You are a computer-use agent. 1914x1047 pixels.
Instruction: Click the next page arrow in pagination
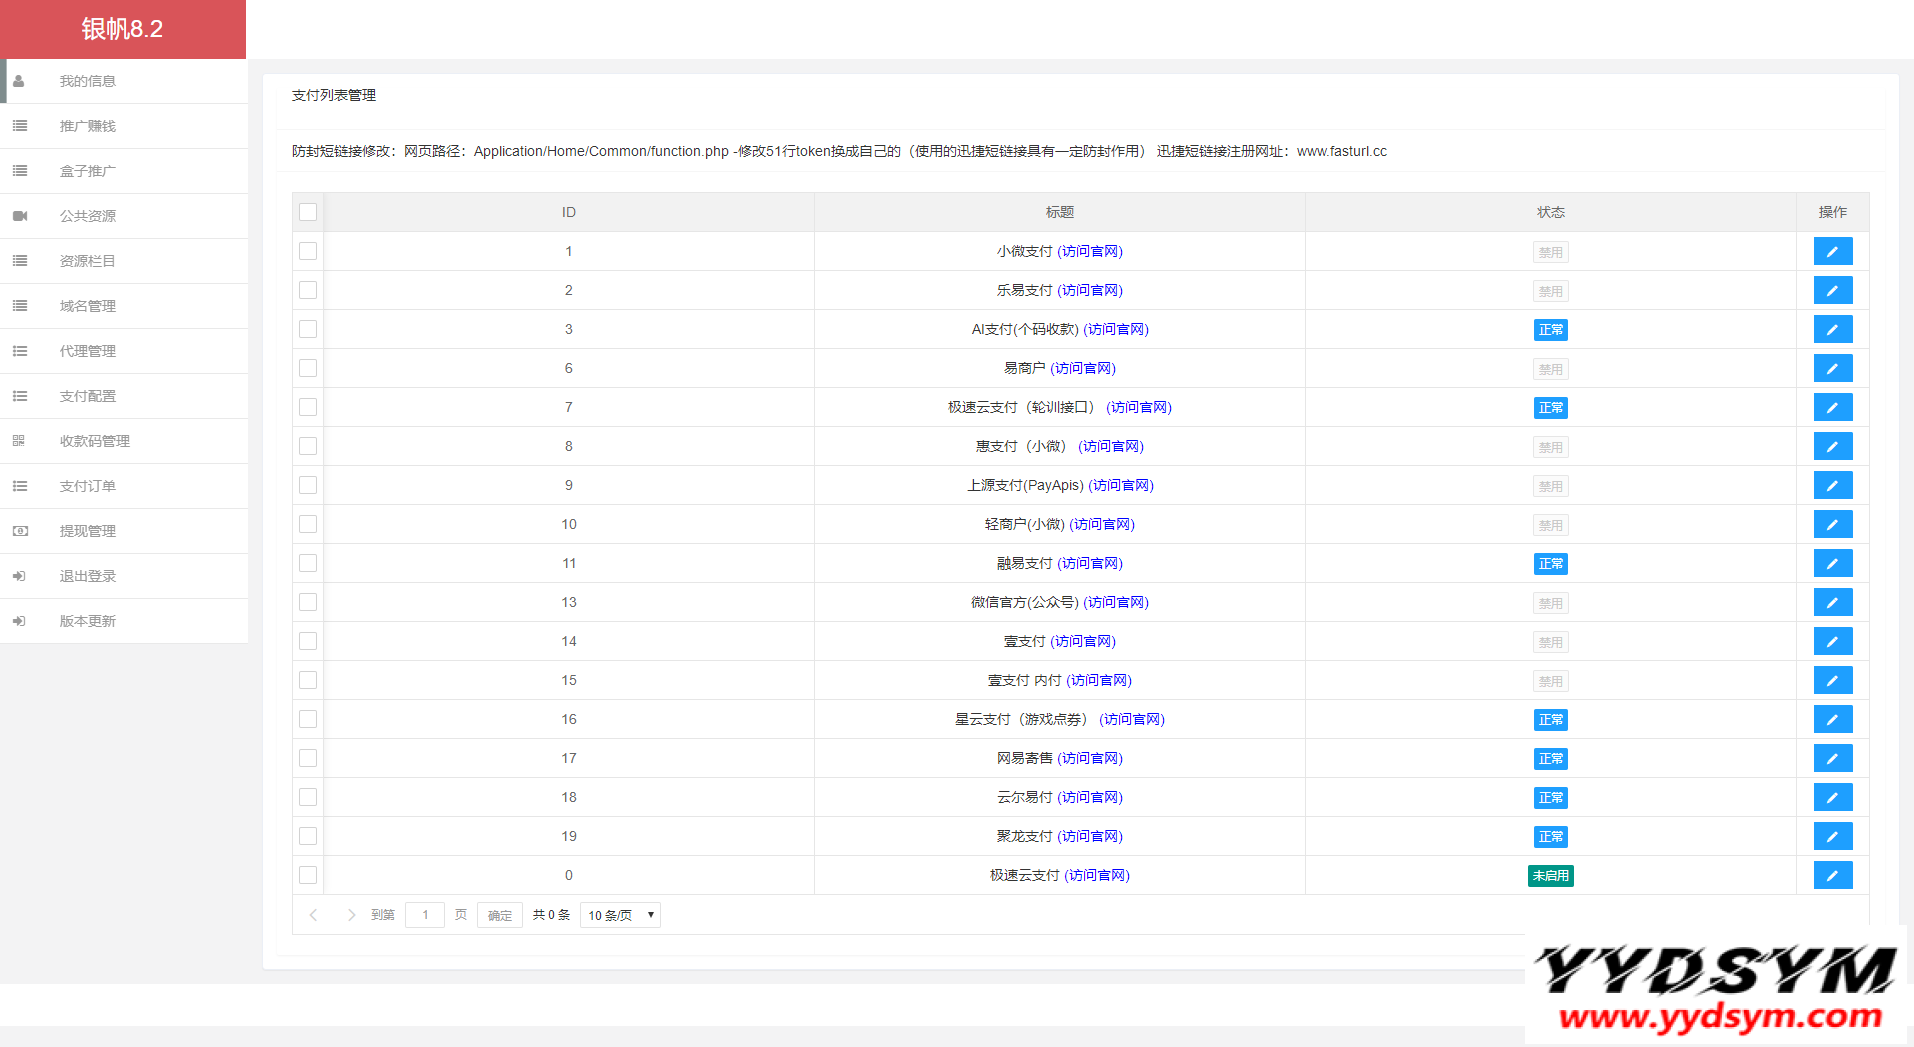(x=351, y=914)
